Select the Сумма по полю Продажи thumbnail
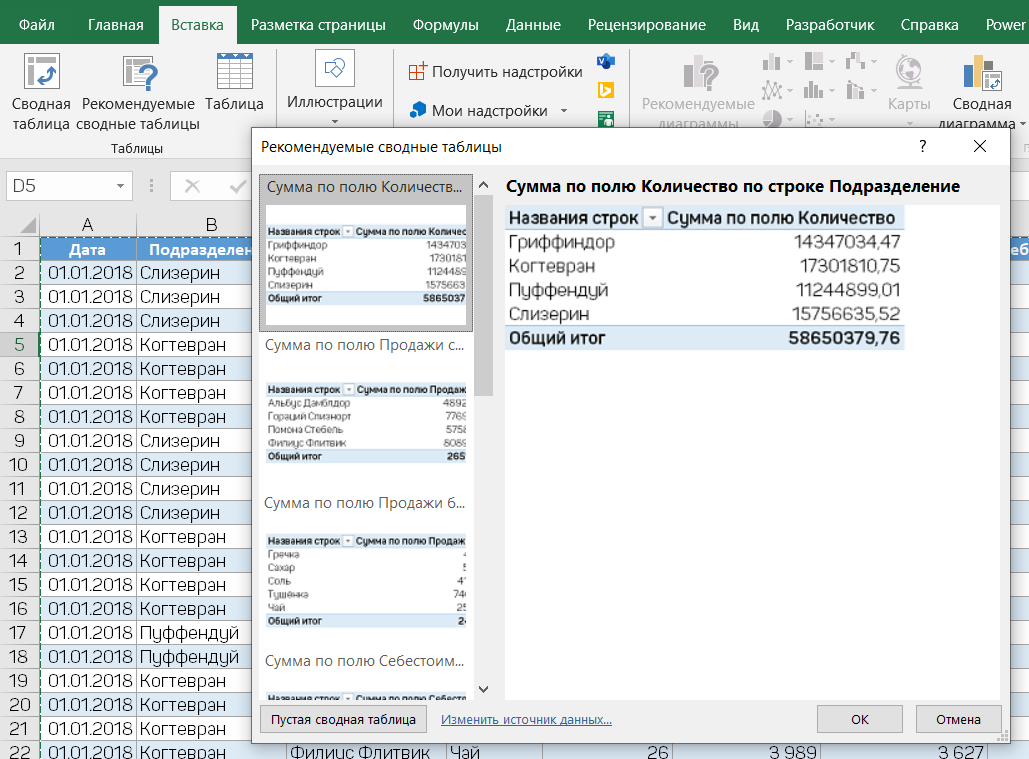The image size is (1029, 759). (x=366, y=405)
